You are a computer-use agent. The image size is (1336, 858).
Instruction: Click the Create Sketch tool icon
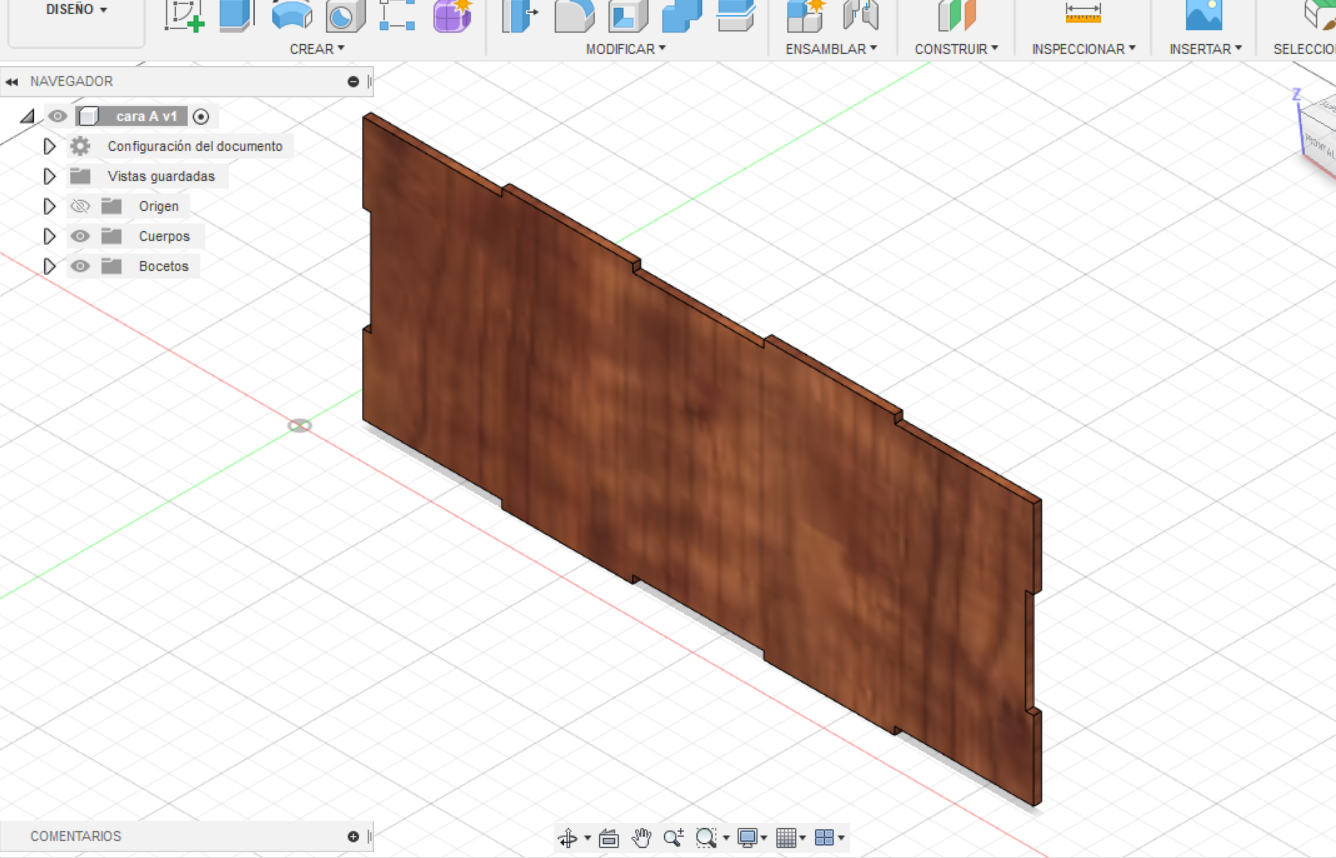(183, 14)
